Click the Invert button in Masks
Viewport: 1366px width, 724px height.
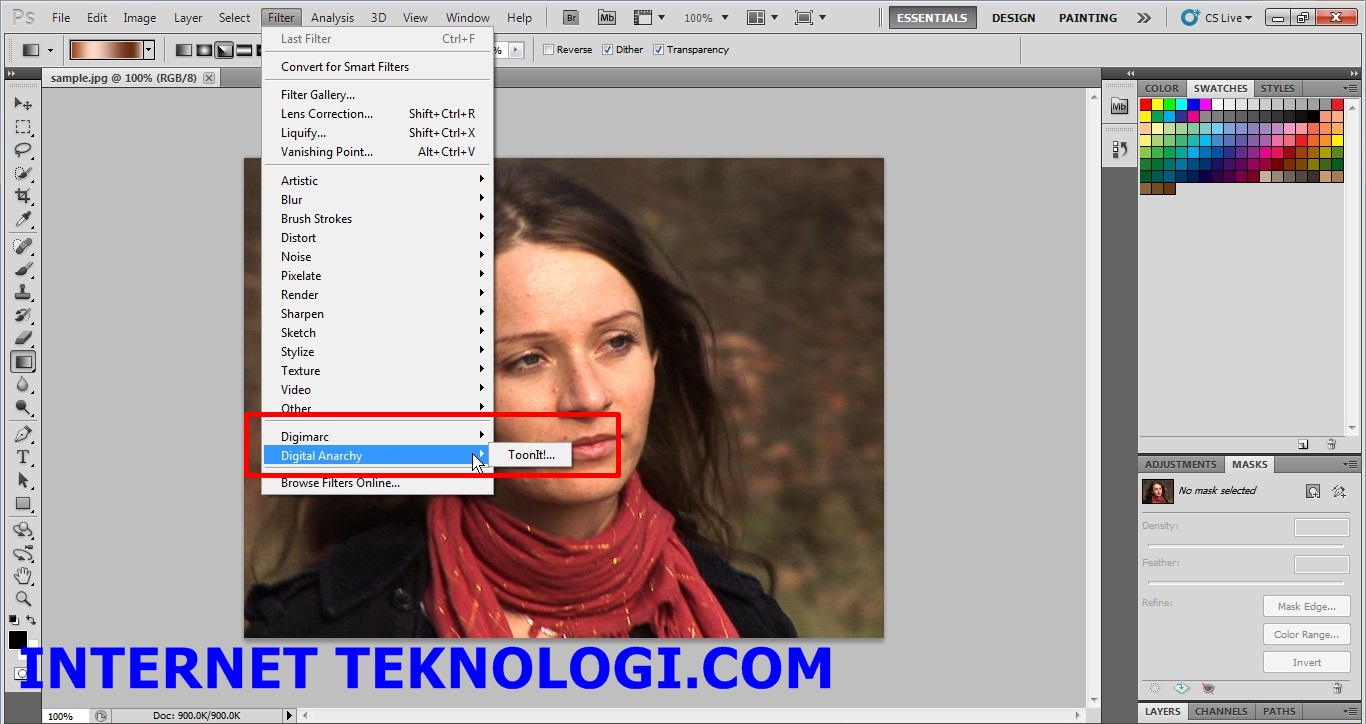tap(1306, 662)
